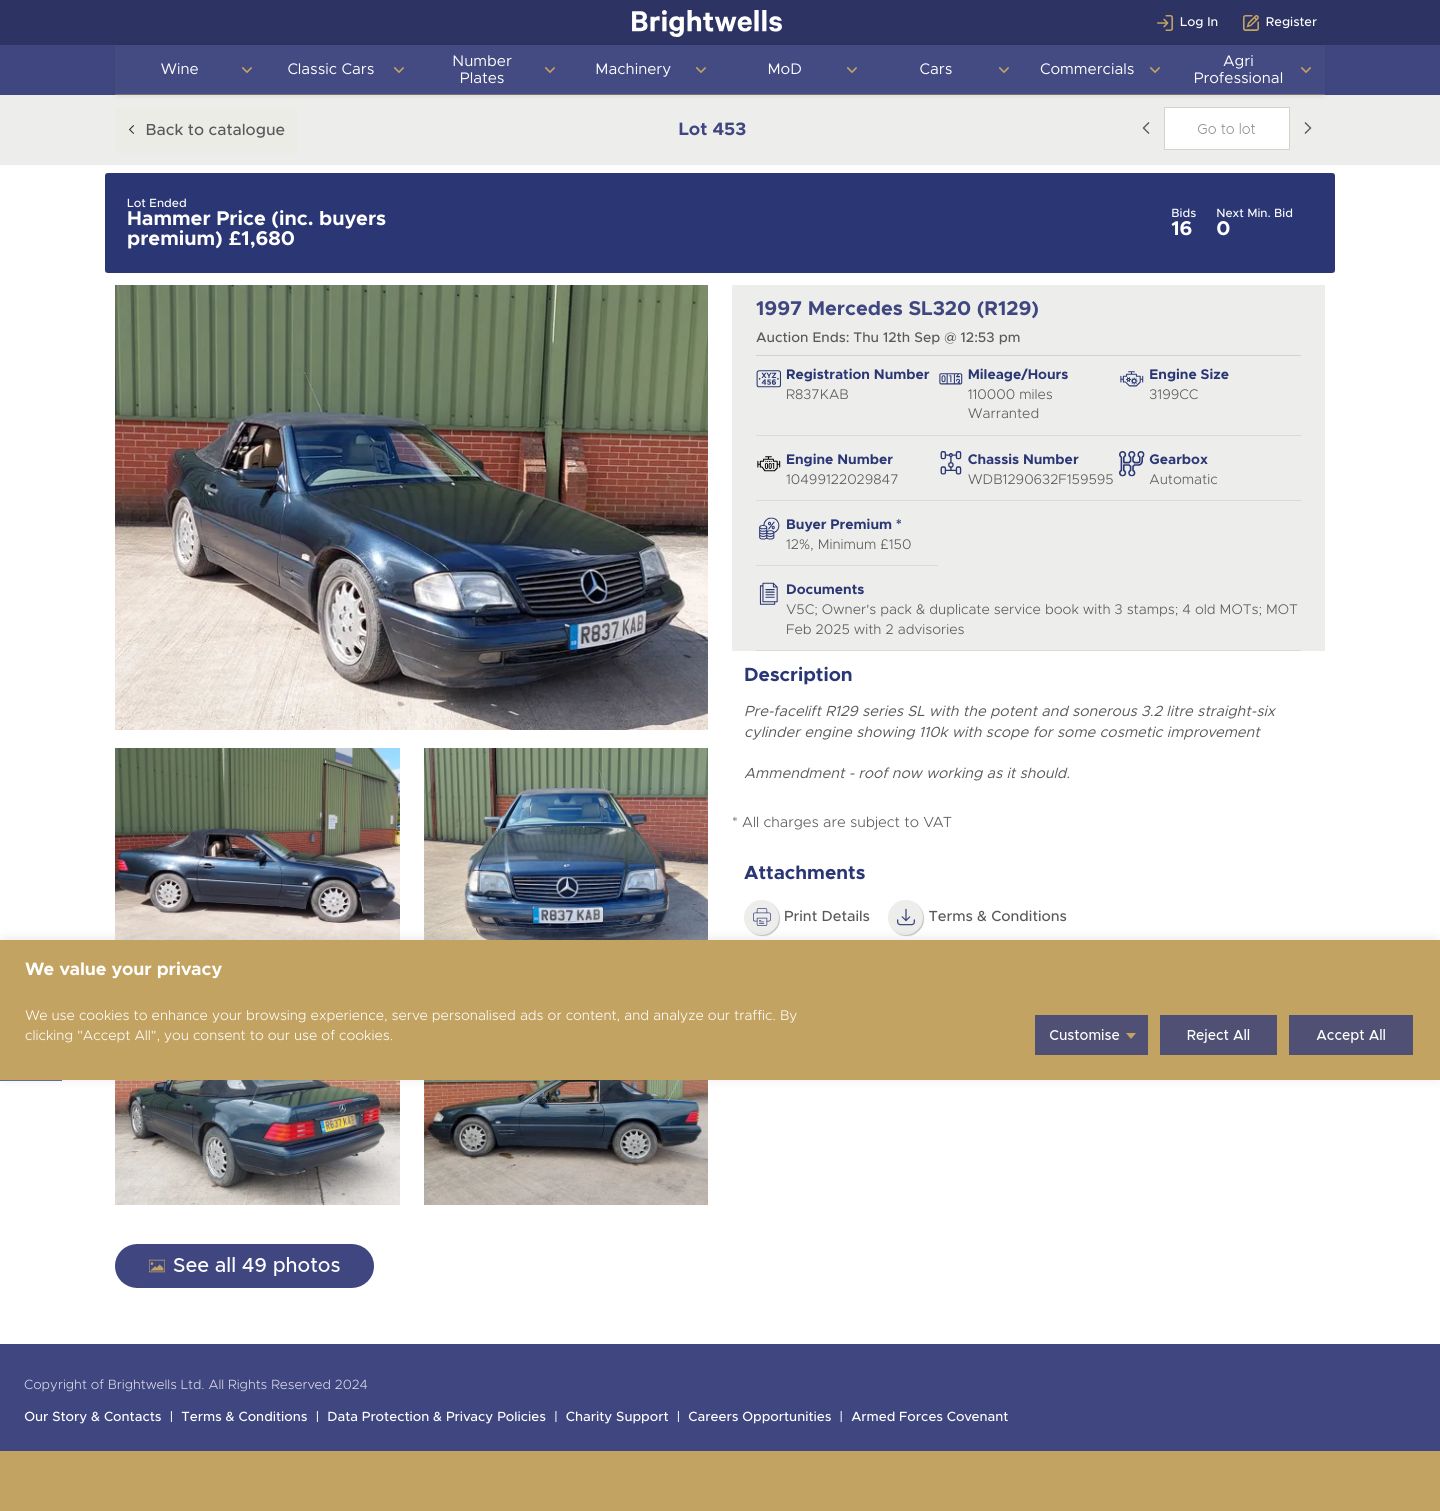Open the Cars navigation menu
The height and width of the screenshot is (1511, 1440).
coord(936,69)
